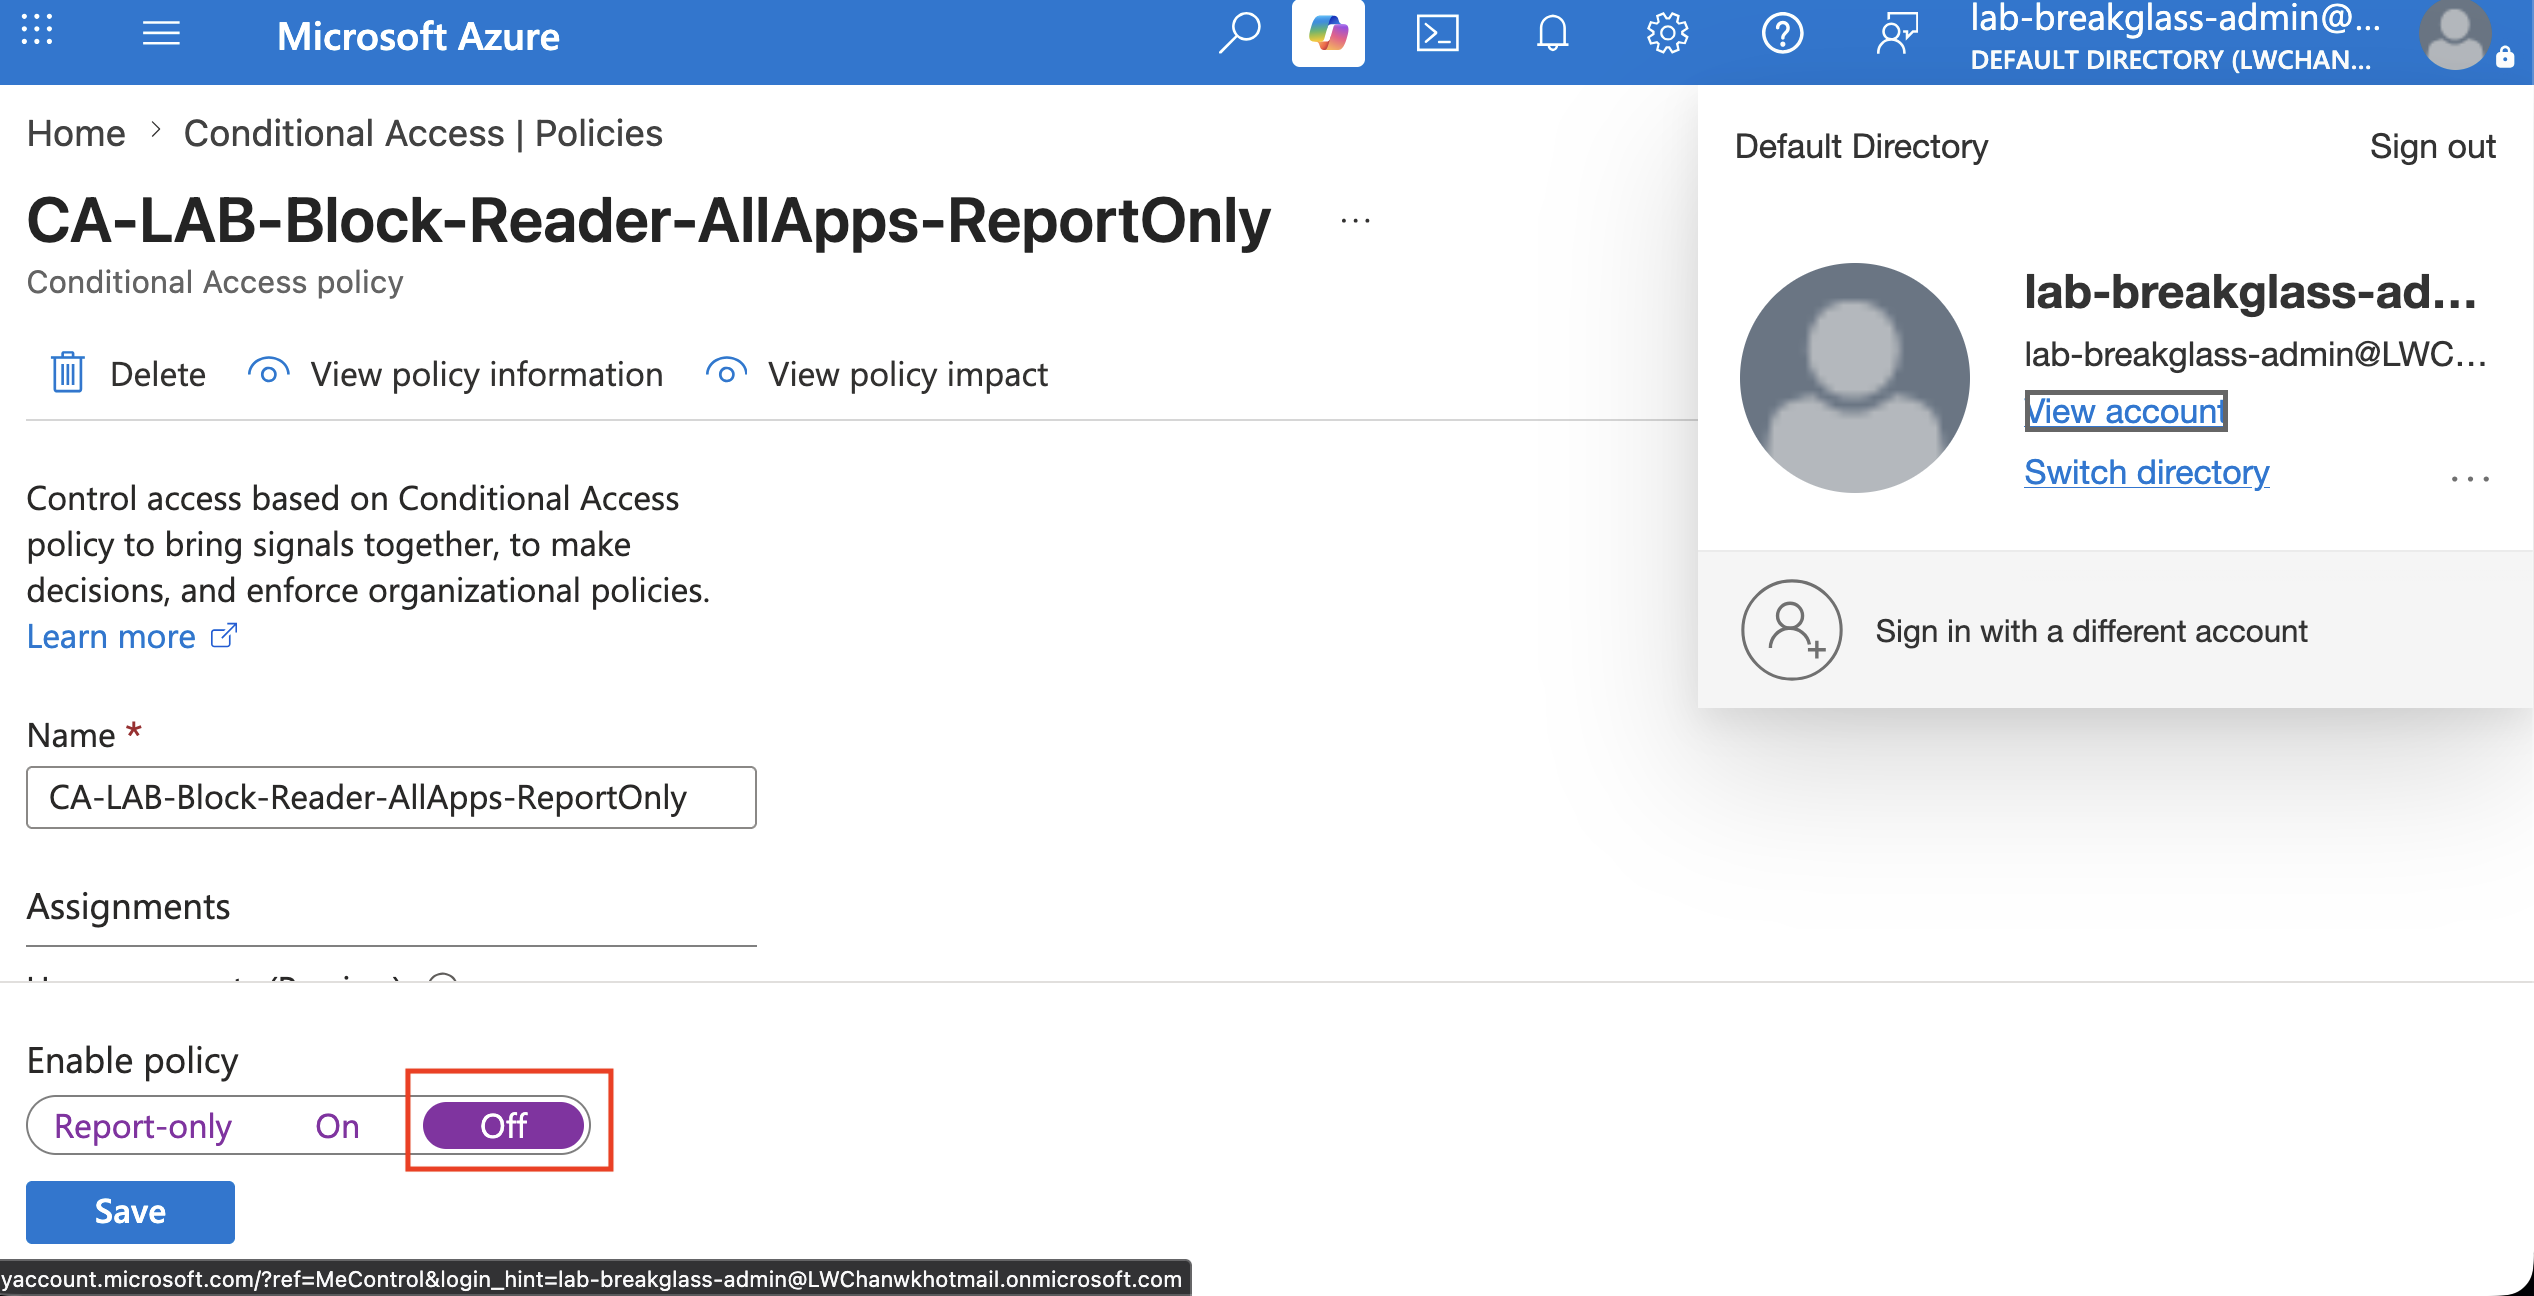Image resolution: width=2534 pixels, height=1296 pixels.
Task: Open Conditional Access | Policies breadcrumb
Action: [423, 133]
